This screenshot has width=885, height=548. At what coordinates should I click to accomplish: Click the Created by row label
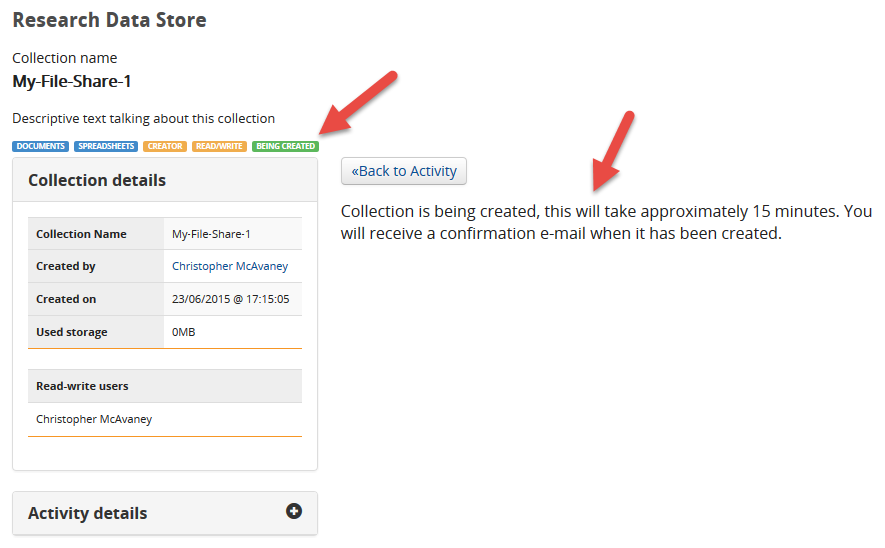[x=65, y=266]
